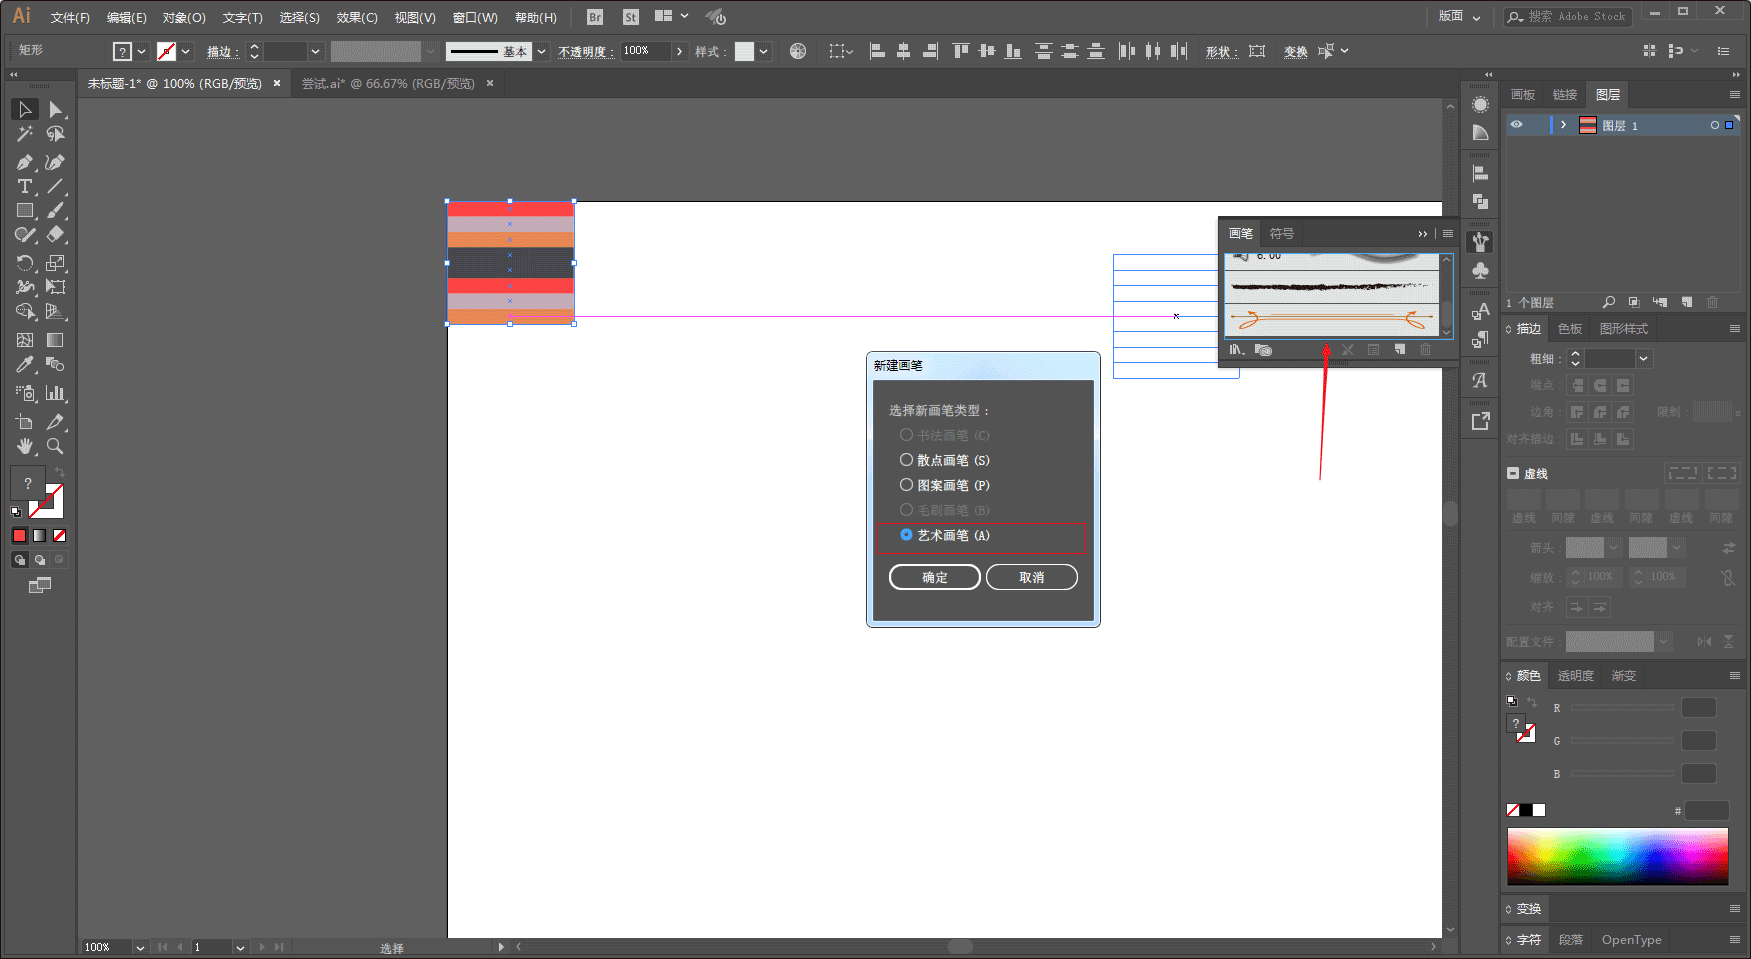
Task: Click the R channel slider in Color panel
Action: (x=1622, y=708)
